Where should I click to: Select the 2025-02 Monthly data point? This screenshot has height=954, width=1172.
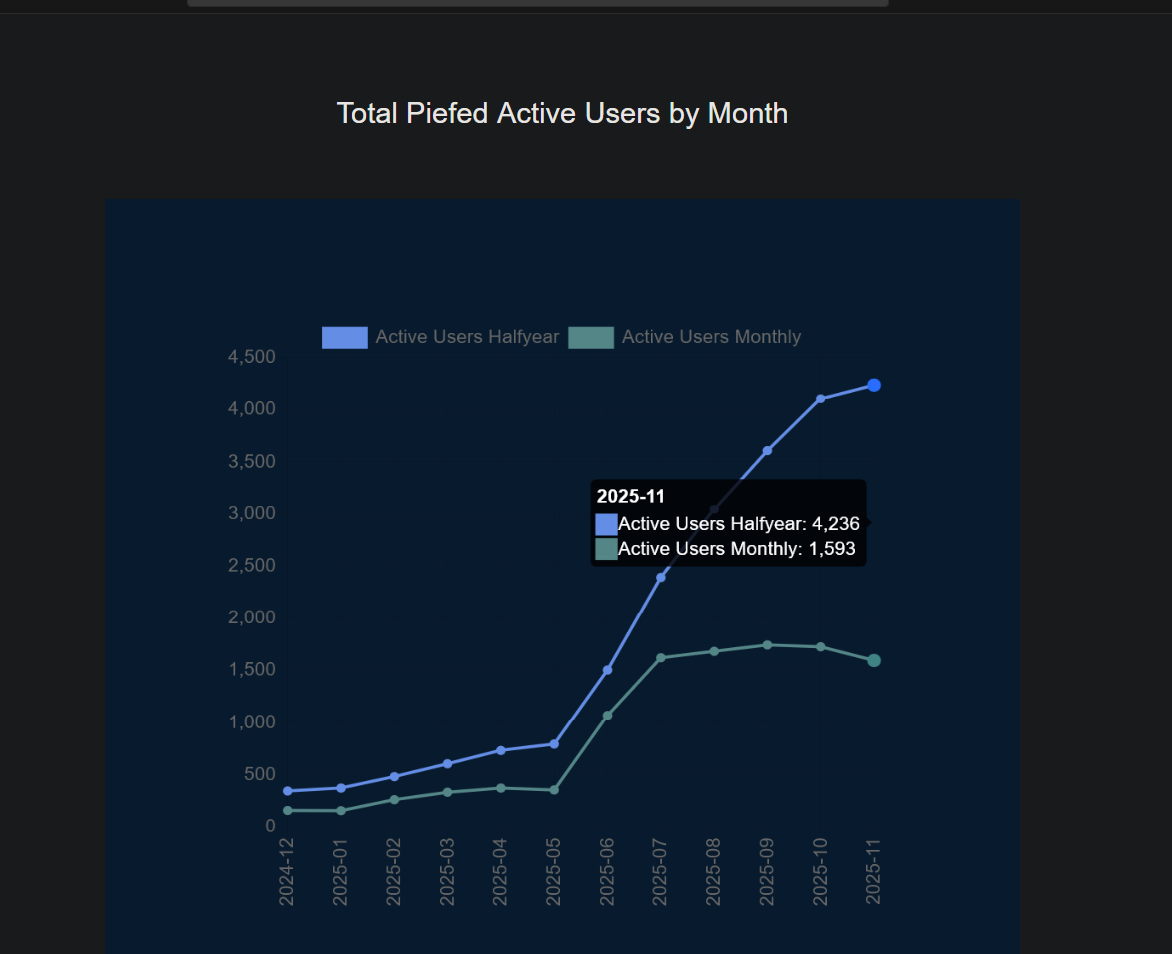[x=394, y=800]
